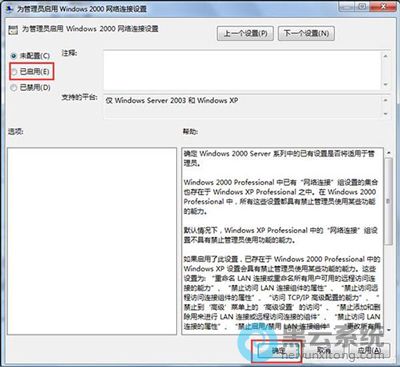Click the supported platform scroll down arrow
The image size is (400, 367).
click(386, 114)
